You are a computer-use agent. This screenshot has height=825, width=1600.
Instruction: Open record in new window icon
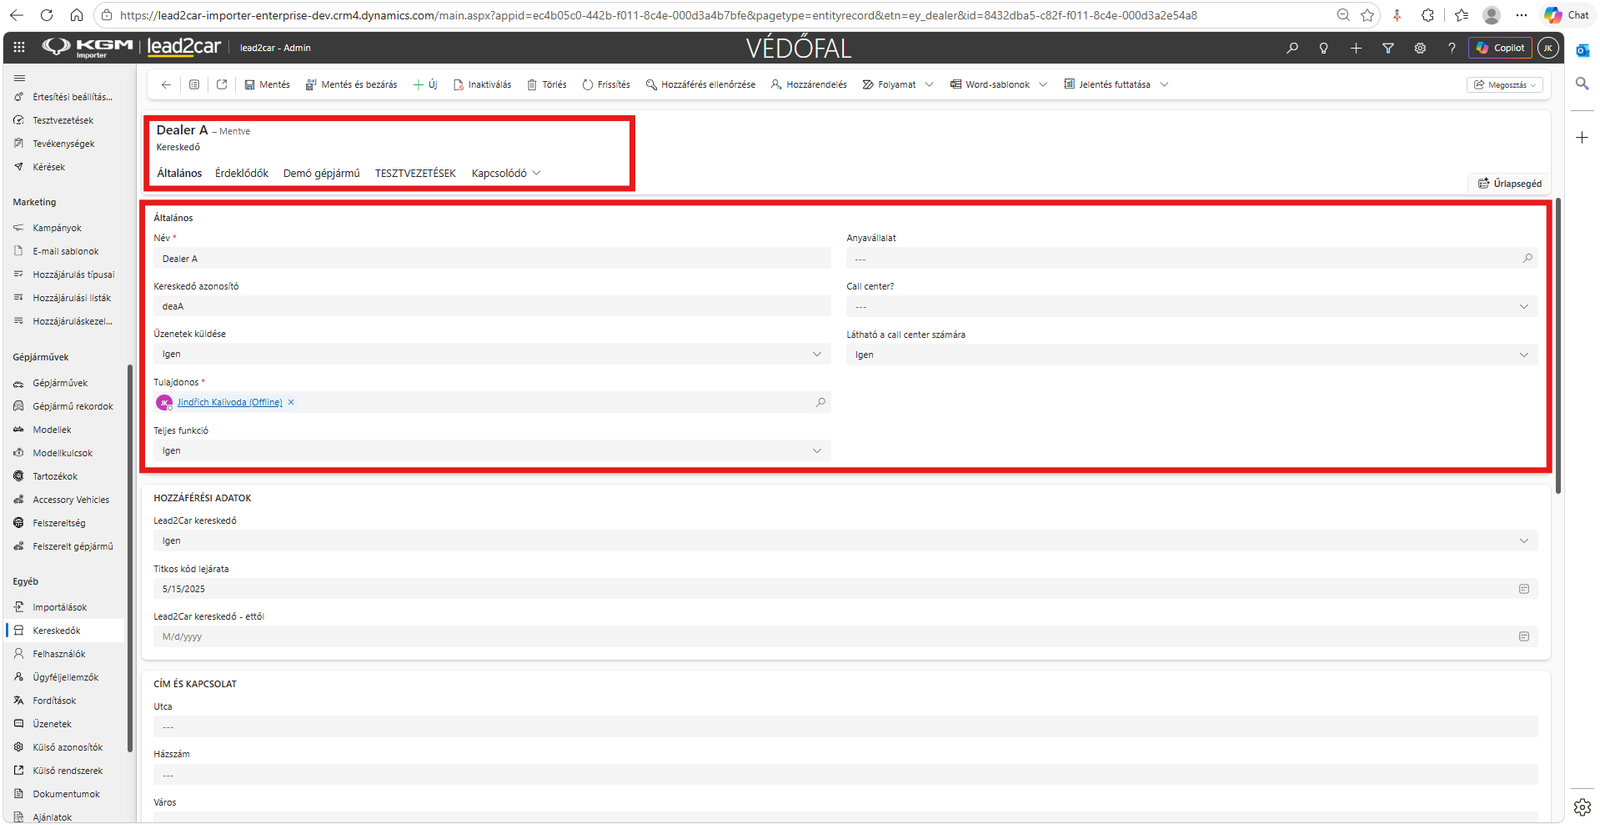pyautogui.click(x=222, y=85)
